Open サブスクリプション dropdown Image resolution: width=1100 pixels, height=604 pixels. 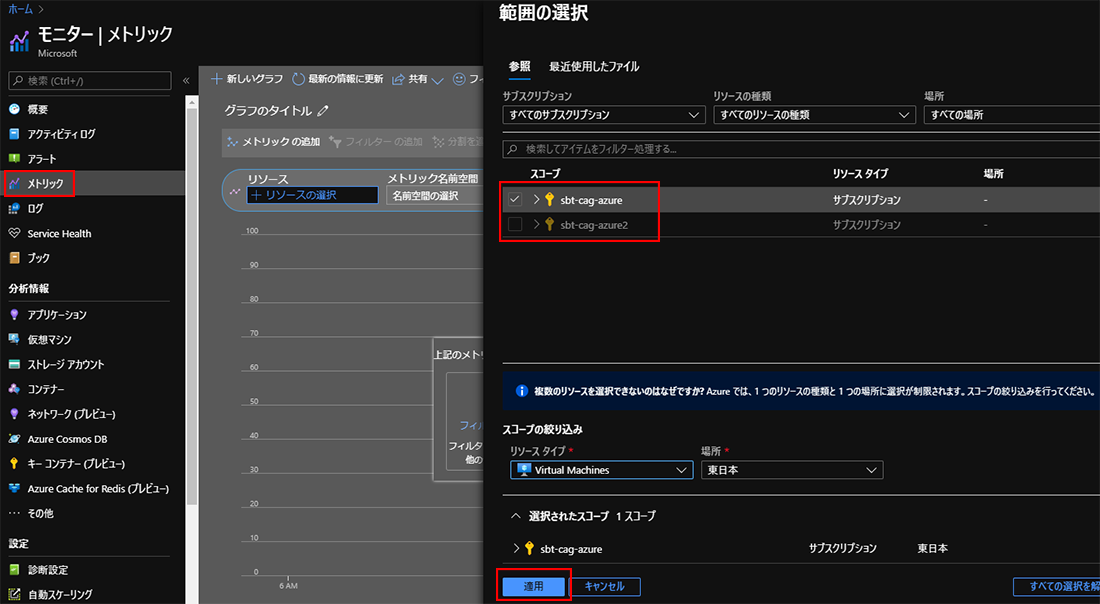603,115
